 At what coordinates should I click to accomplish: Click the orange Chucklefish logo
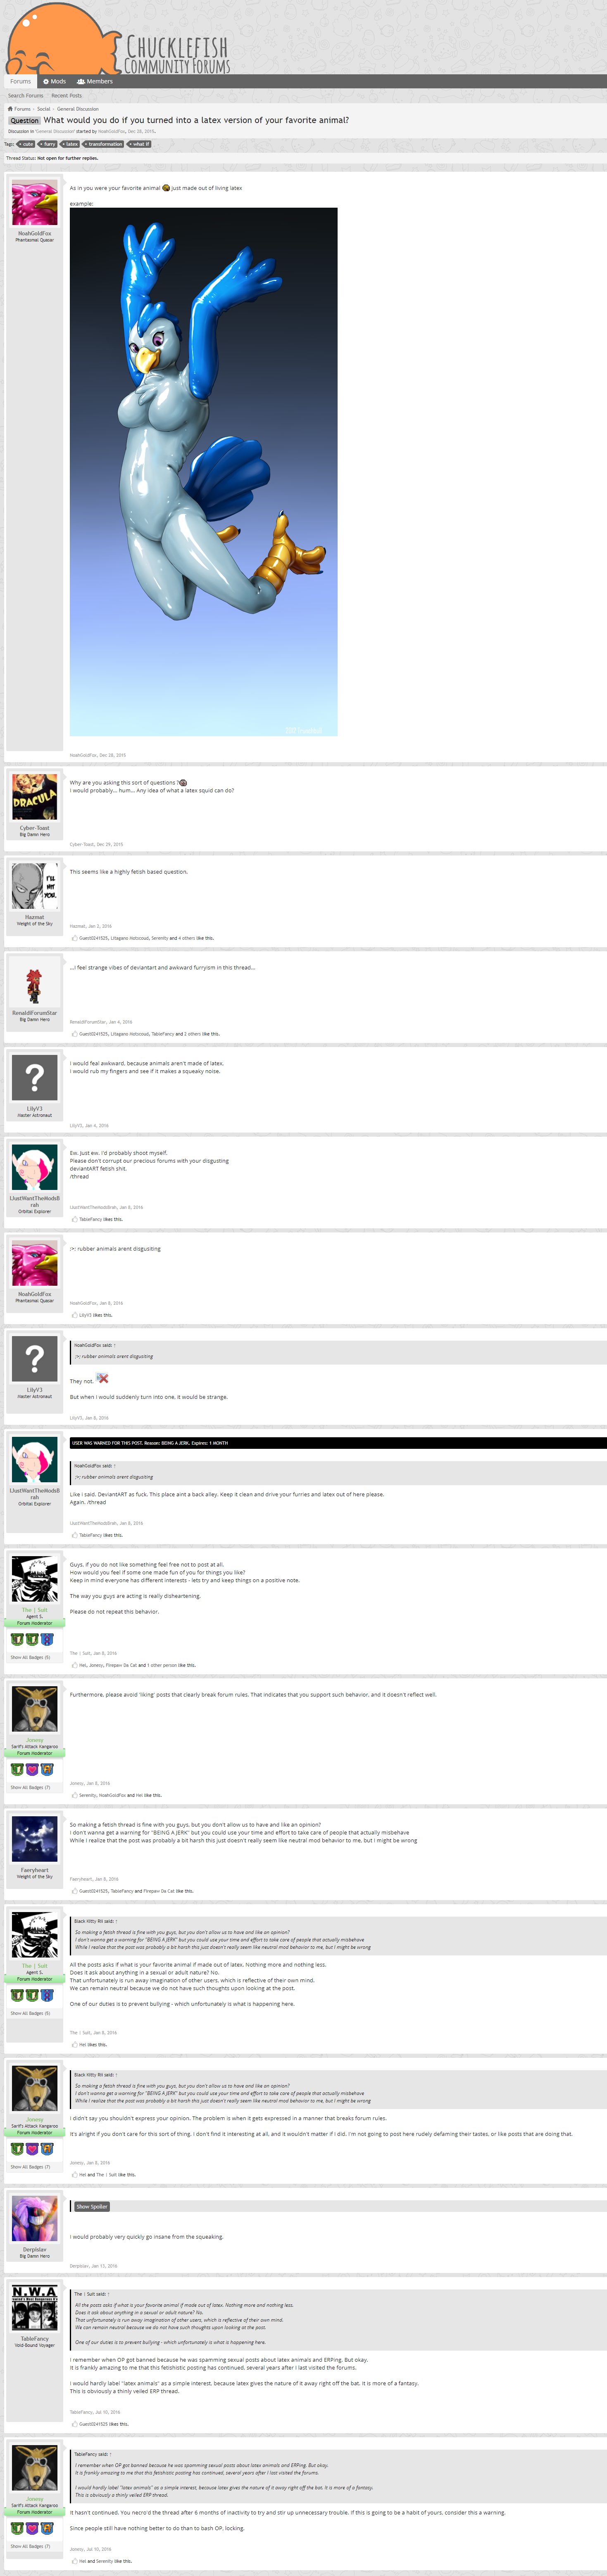point(55,38)
